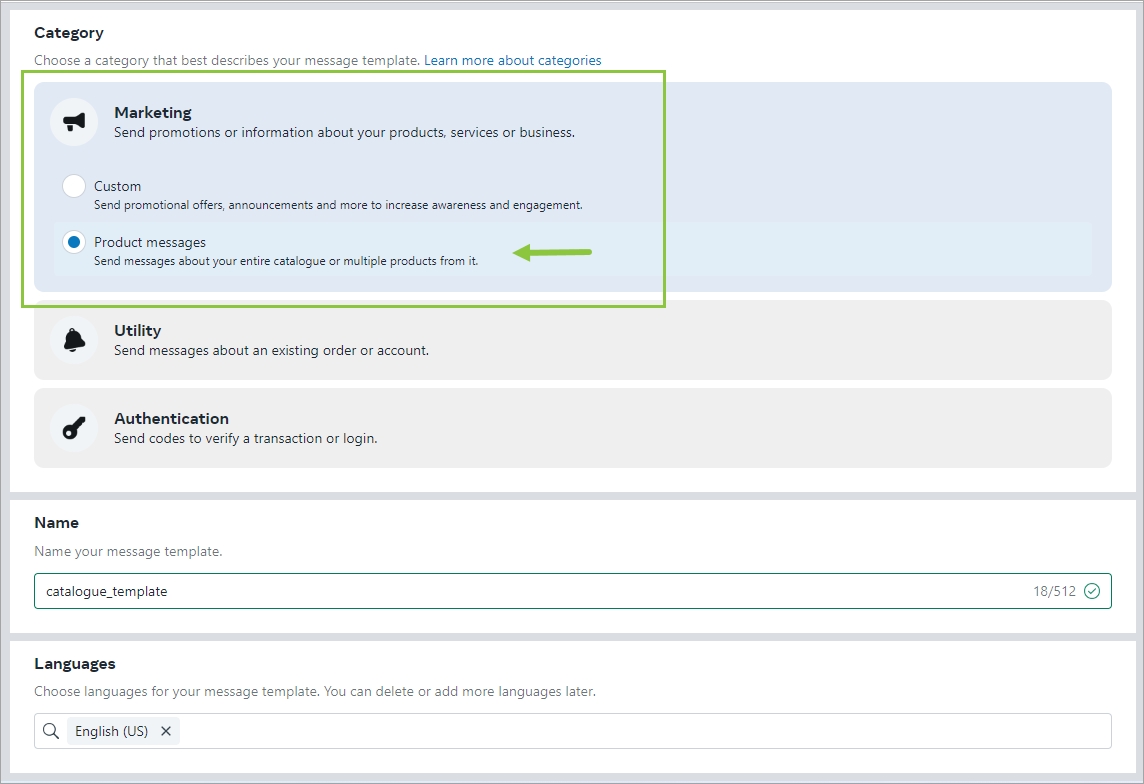Click the 18/512 character counter

pyautogui.click(x=1054, y=591)
